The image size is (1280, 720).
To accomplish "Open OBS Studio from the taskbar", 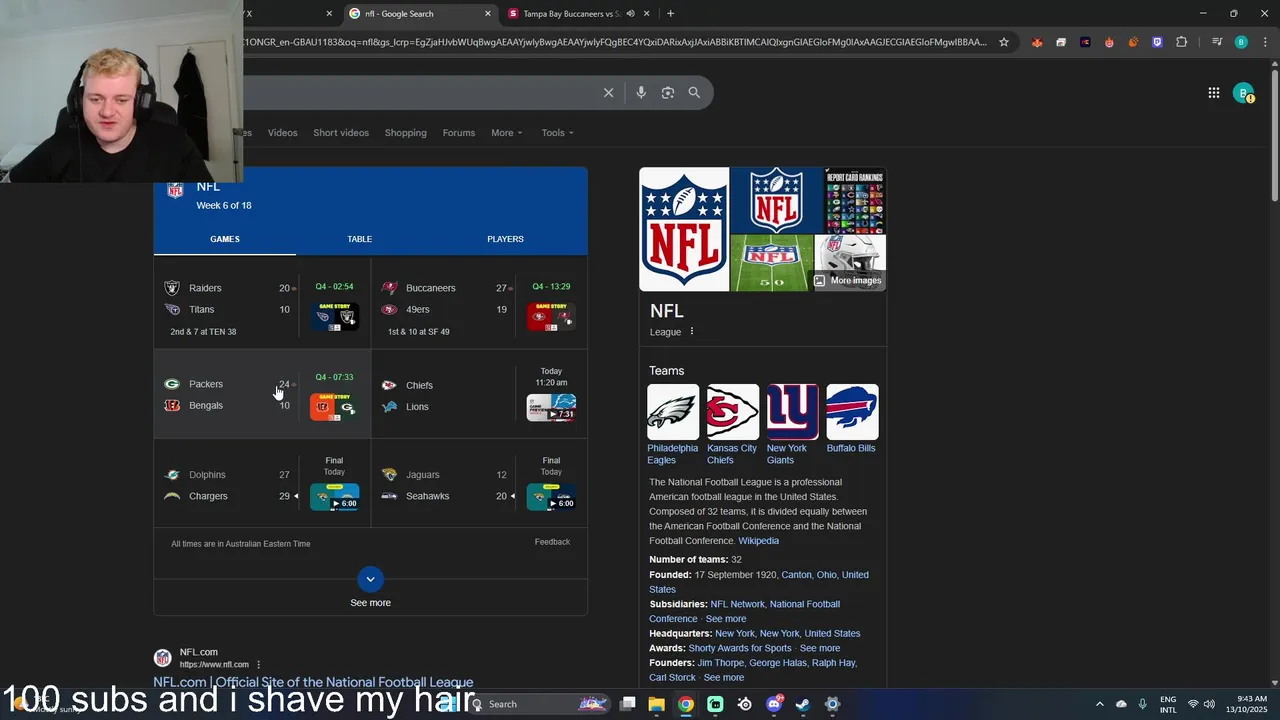I will (x=745, y=704).
